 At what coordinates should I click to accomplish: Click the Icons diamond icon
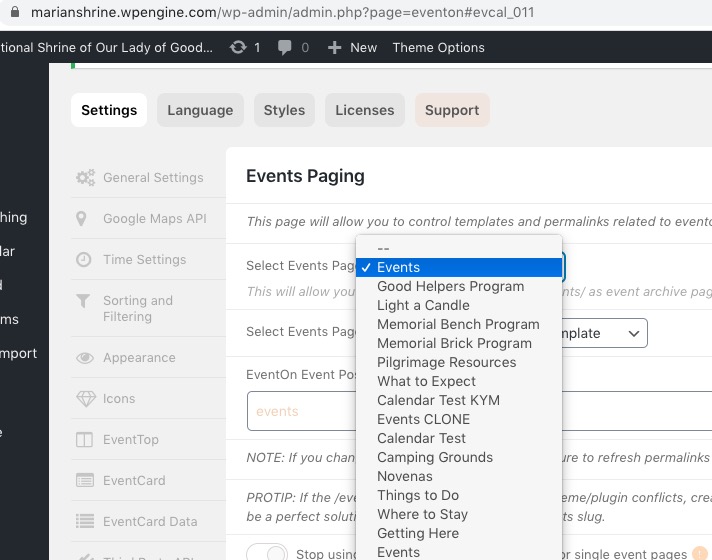point(85,399)
